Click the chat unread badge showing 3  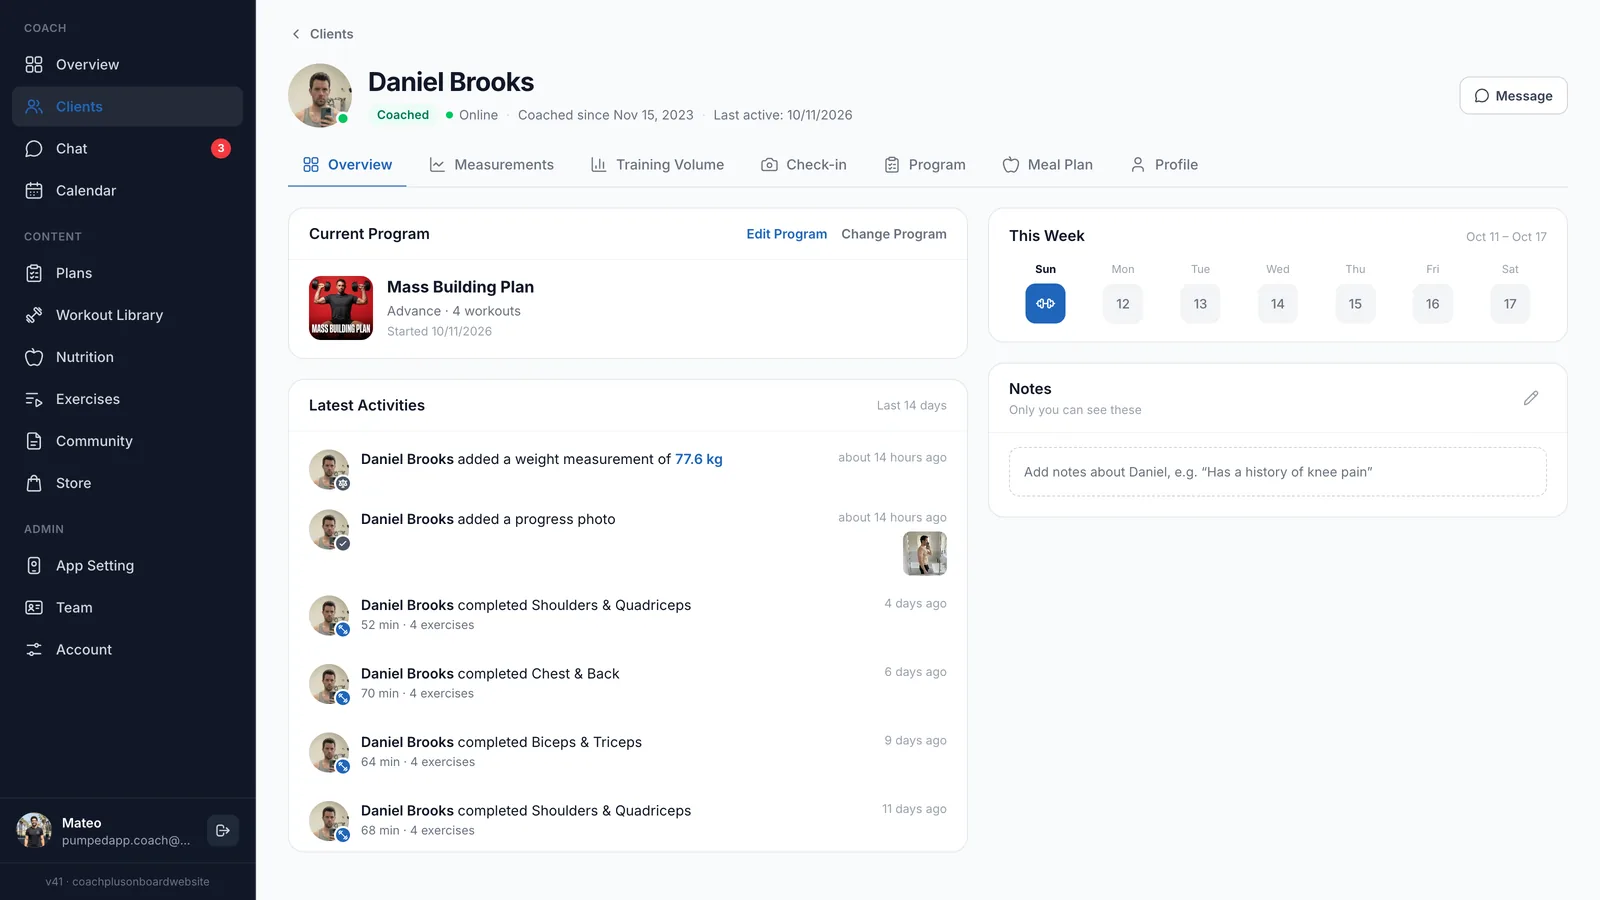click(221, 149)
